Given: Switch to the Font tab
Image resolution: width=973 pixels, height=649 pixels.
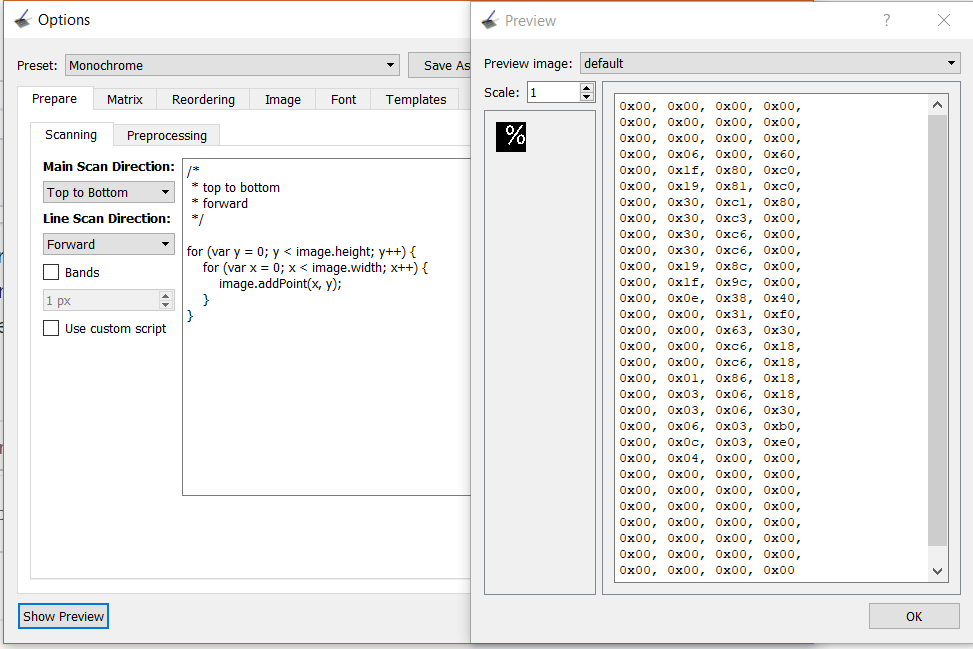Looking at the screenshot, I should coord(342,99).
